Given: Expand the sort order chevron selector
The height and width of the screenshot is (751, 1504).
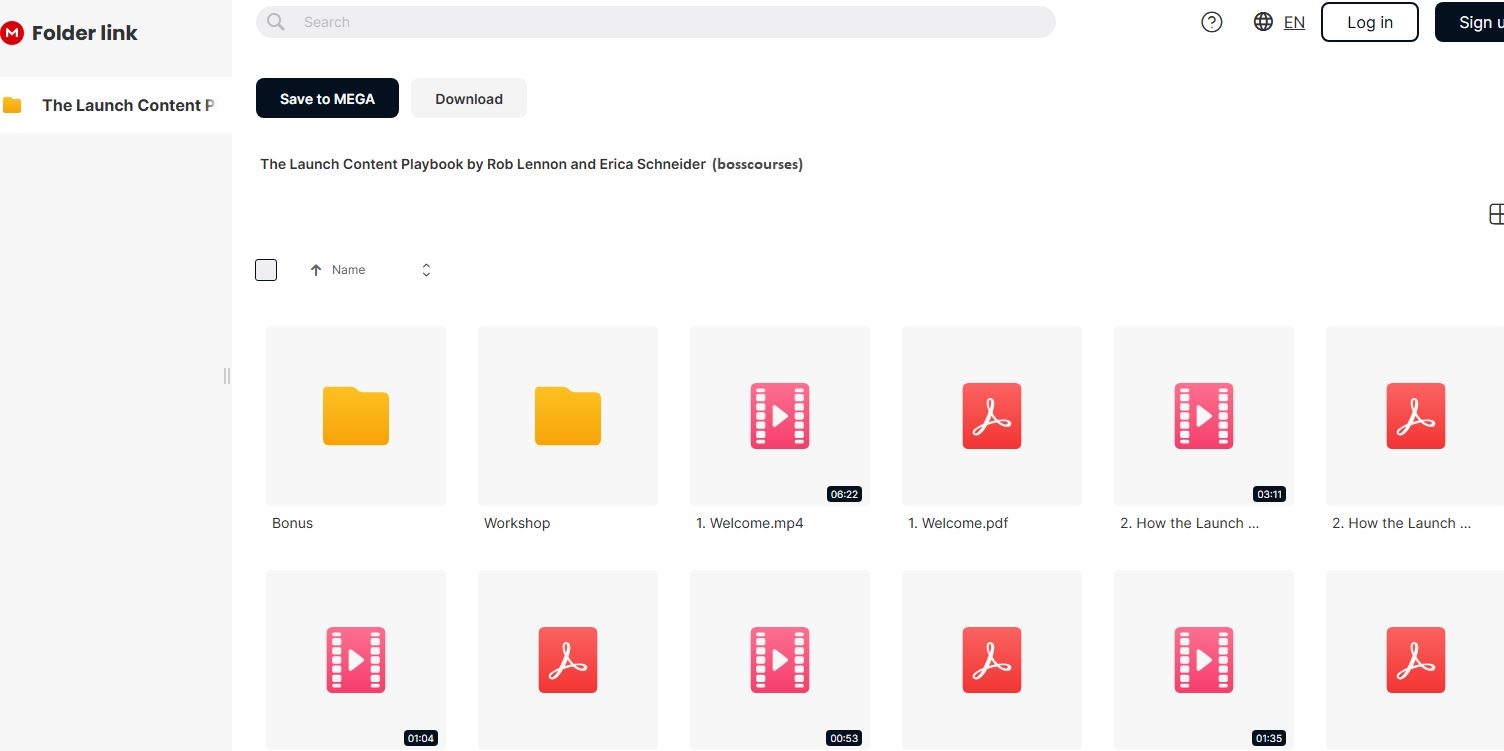Looking at the screenshot, I should (x=426, y=270).
